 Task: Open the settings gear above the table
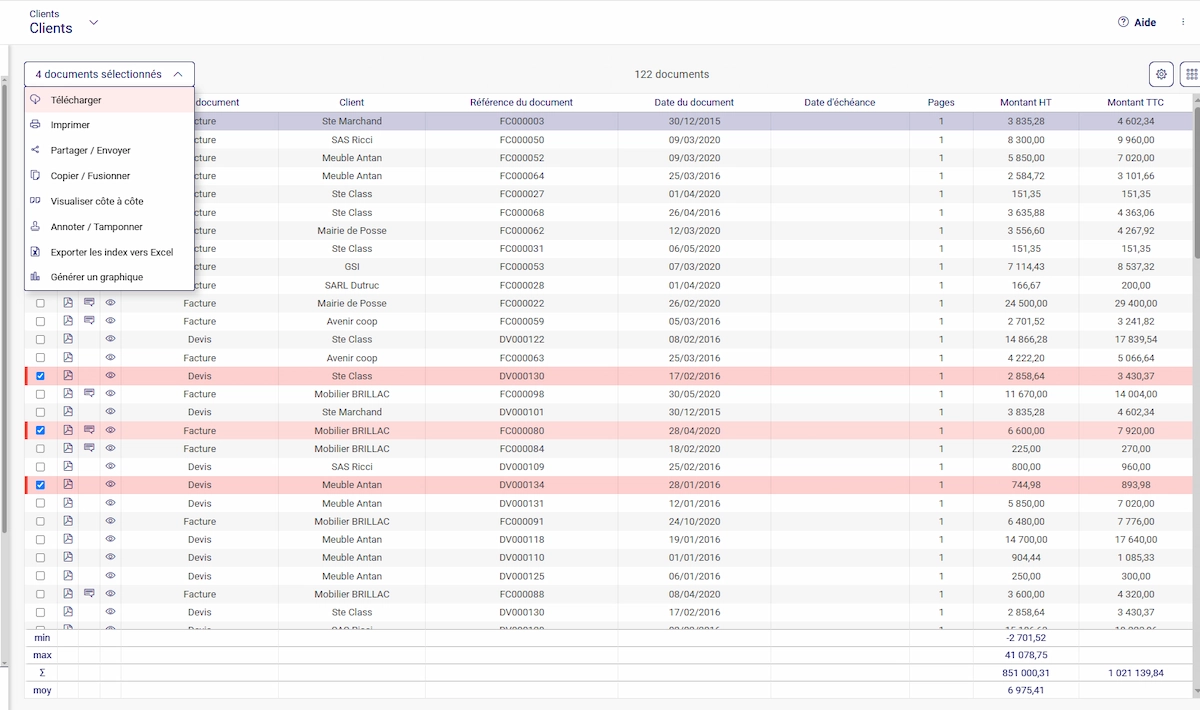(x=1161, y=74)
